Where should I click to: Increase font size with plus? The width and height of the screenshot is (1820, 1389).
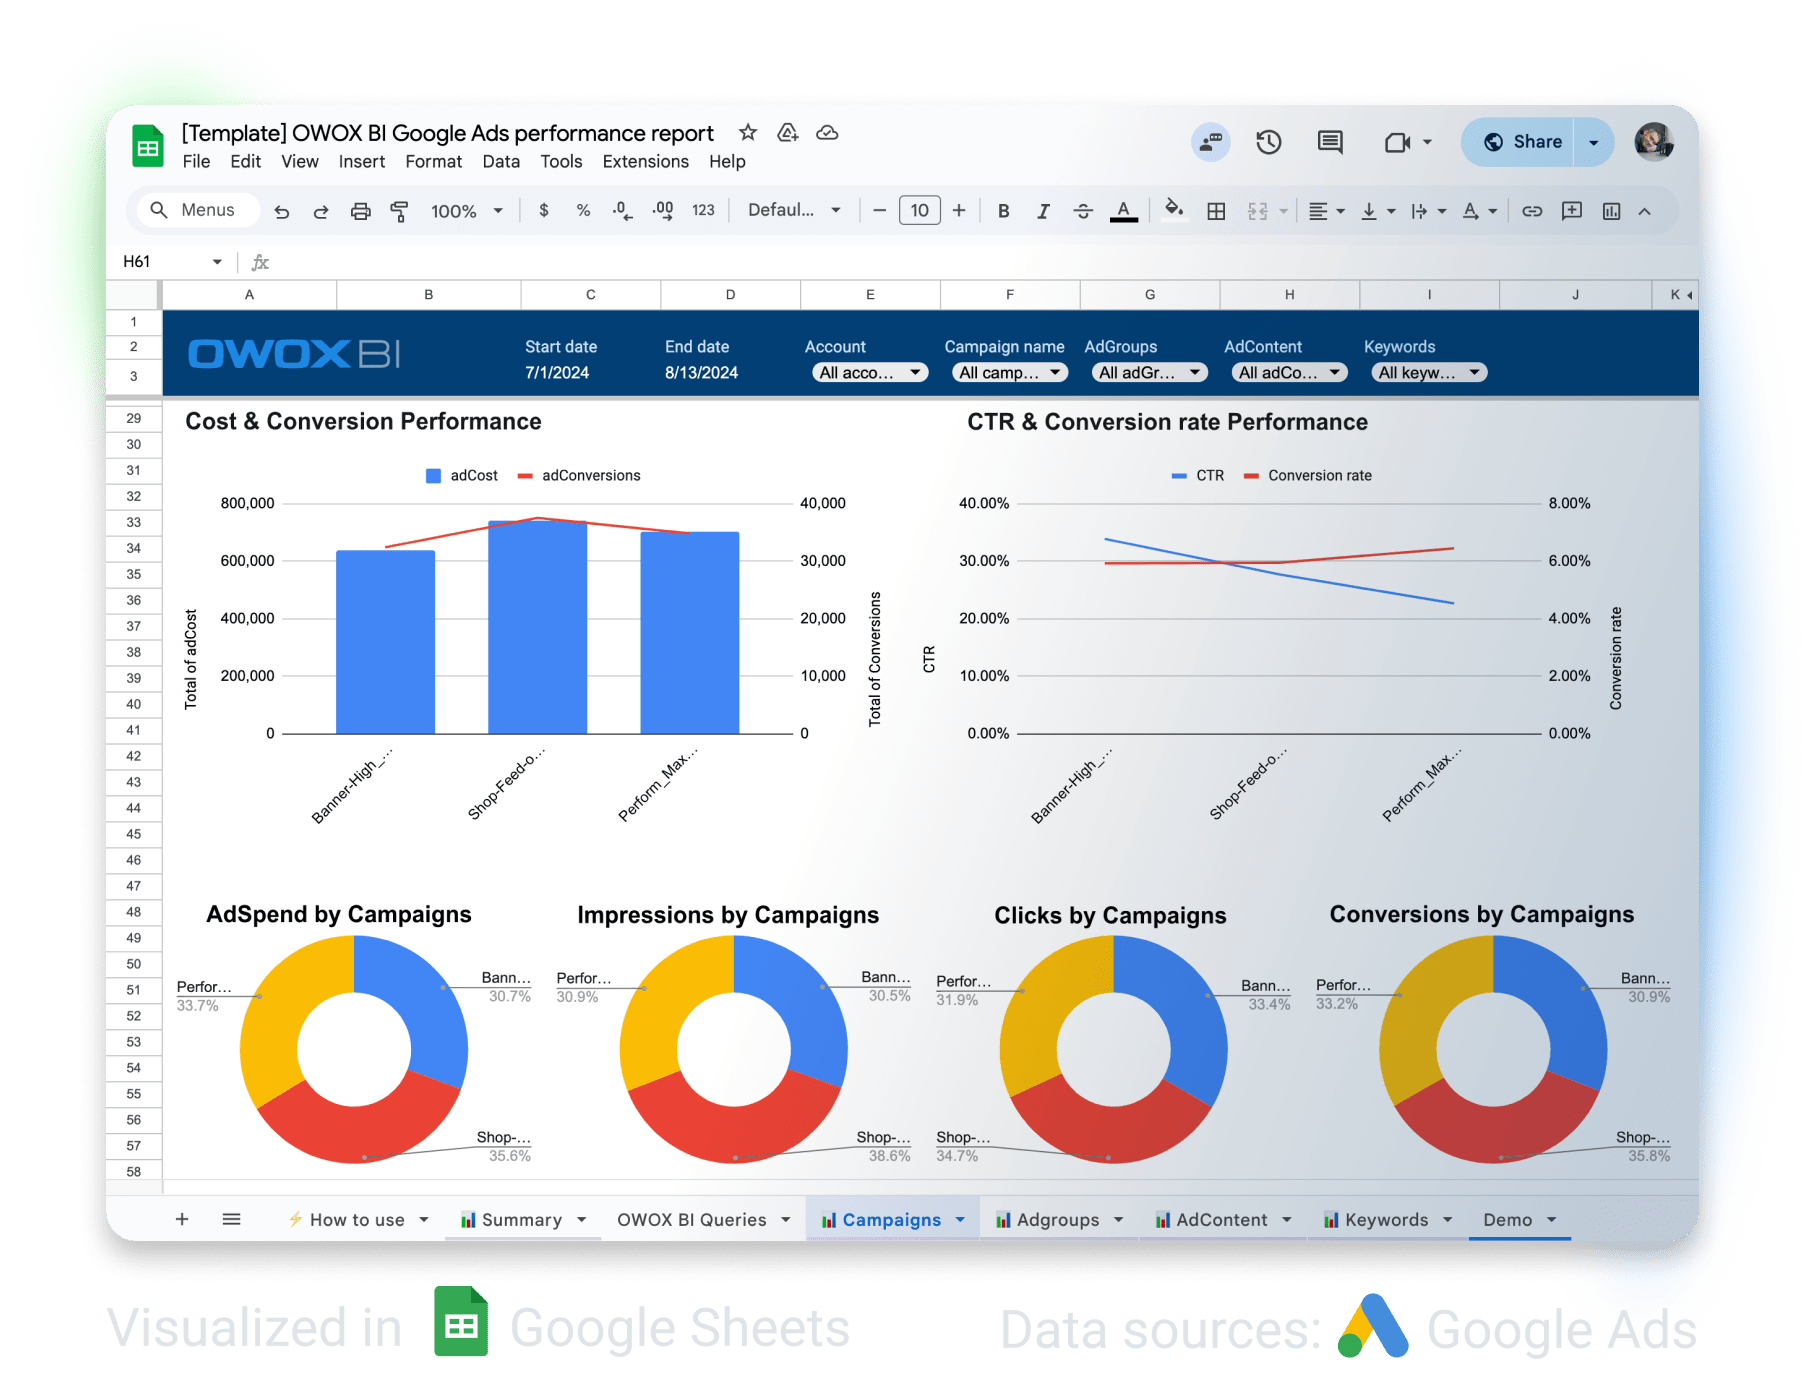click(x=959, y=210)
